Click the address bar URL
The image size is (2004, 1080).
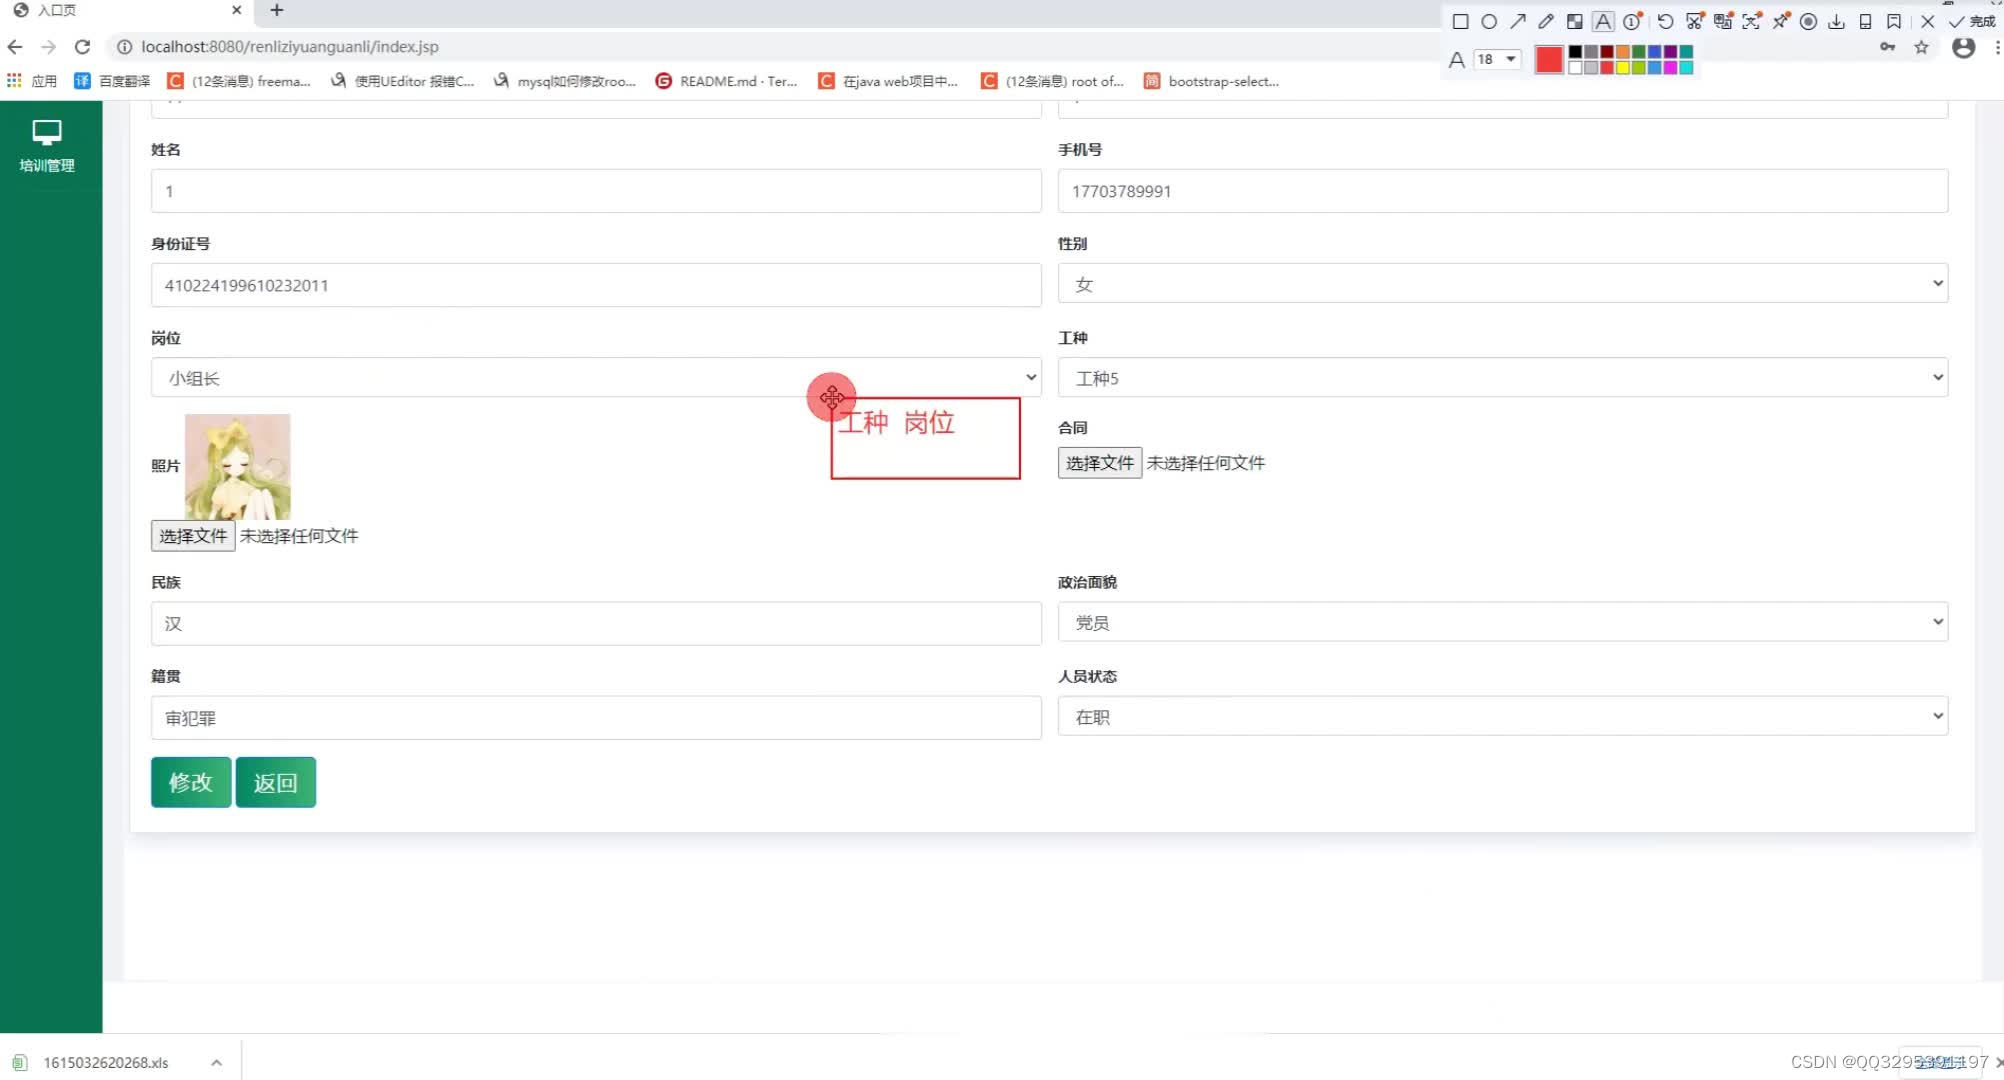coord(290,47)
